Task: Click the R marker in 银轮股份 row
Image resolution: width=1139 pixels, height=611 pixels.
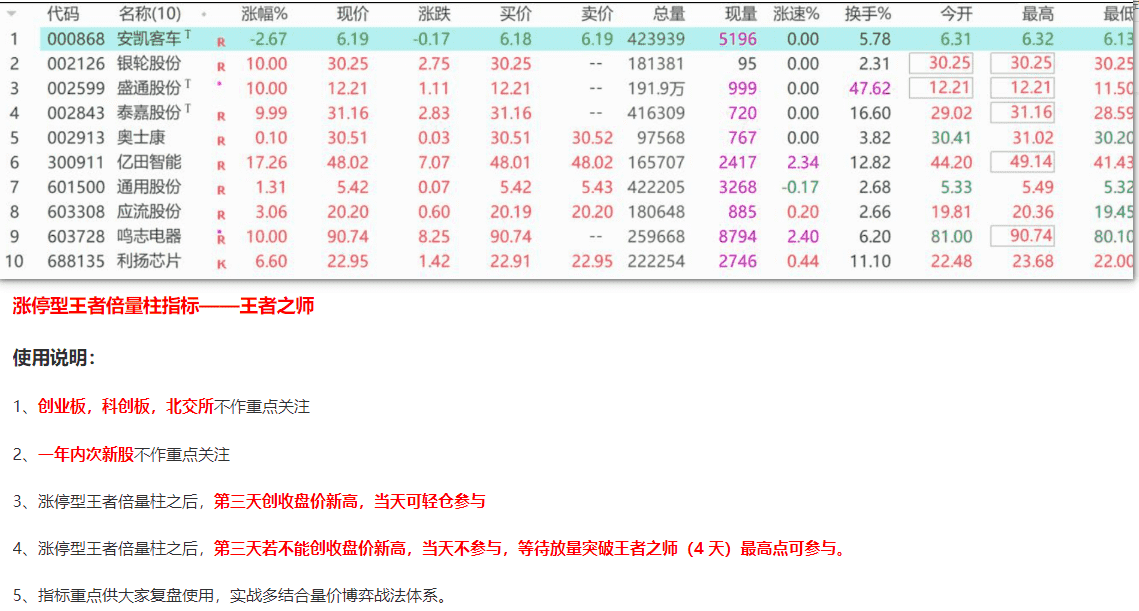Action: (221, 67)
